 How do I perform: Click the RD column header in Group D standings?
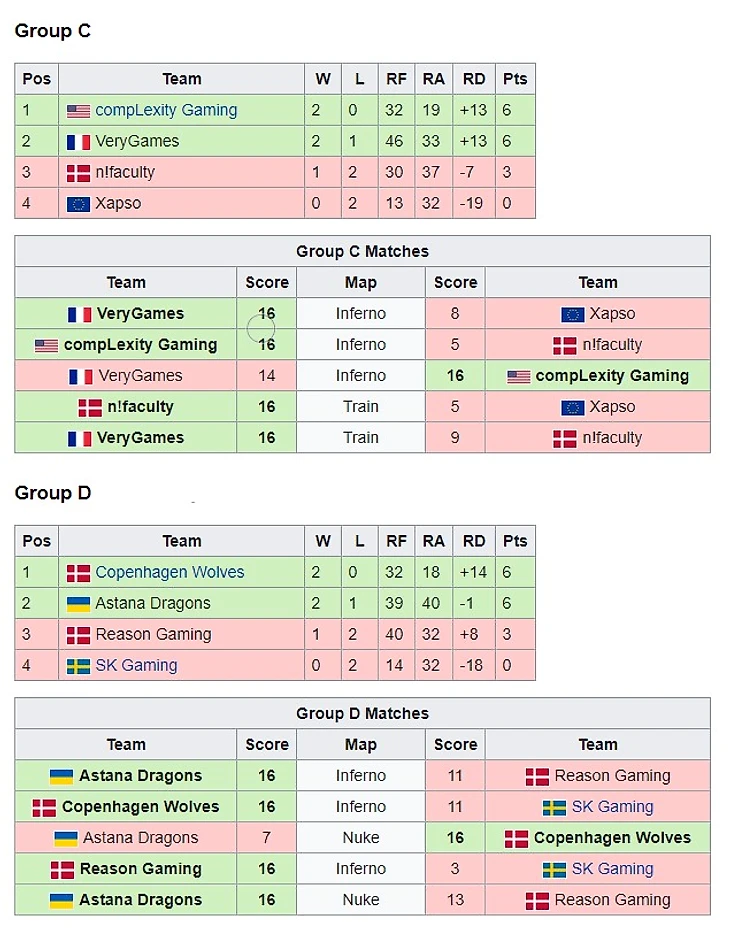click(474, 541)
